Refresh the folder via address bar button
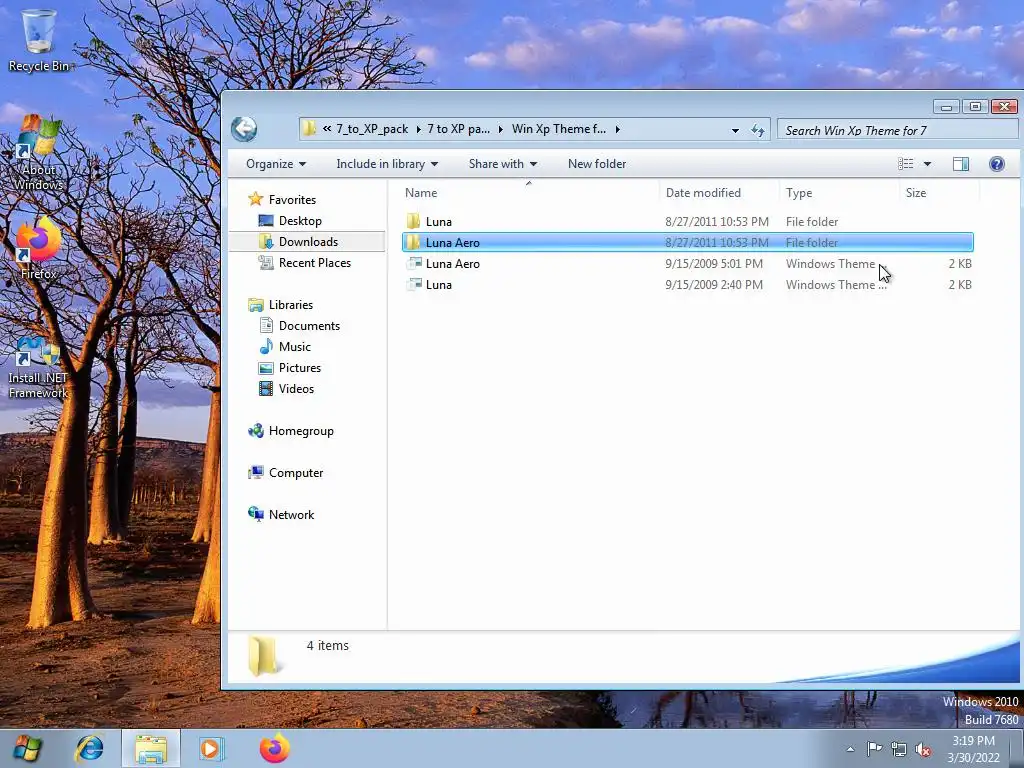Viewport: 1024px width, 768px height. click(758, 130)
